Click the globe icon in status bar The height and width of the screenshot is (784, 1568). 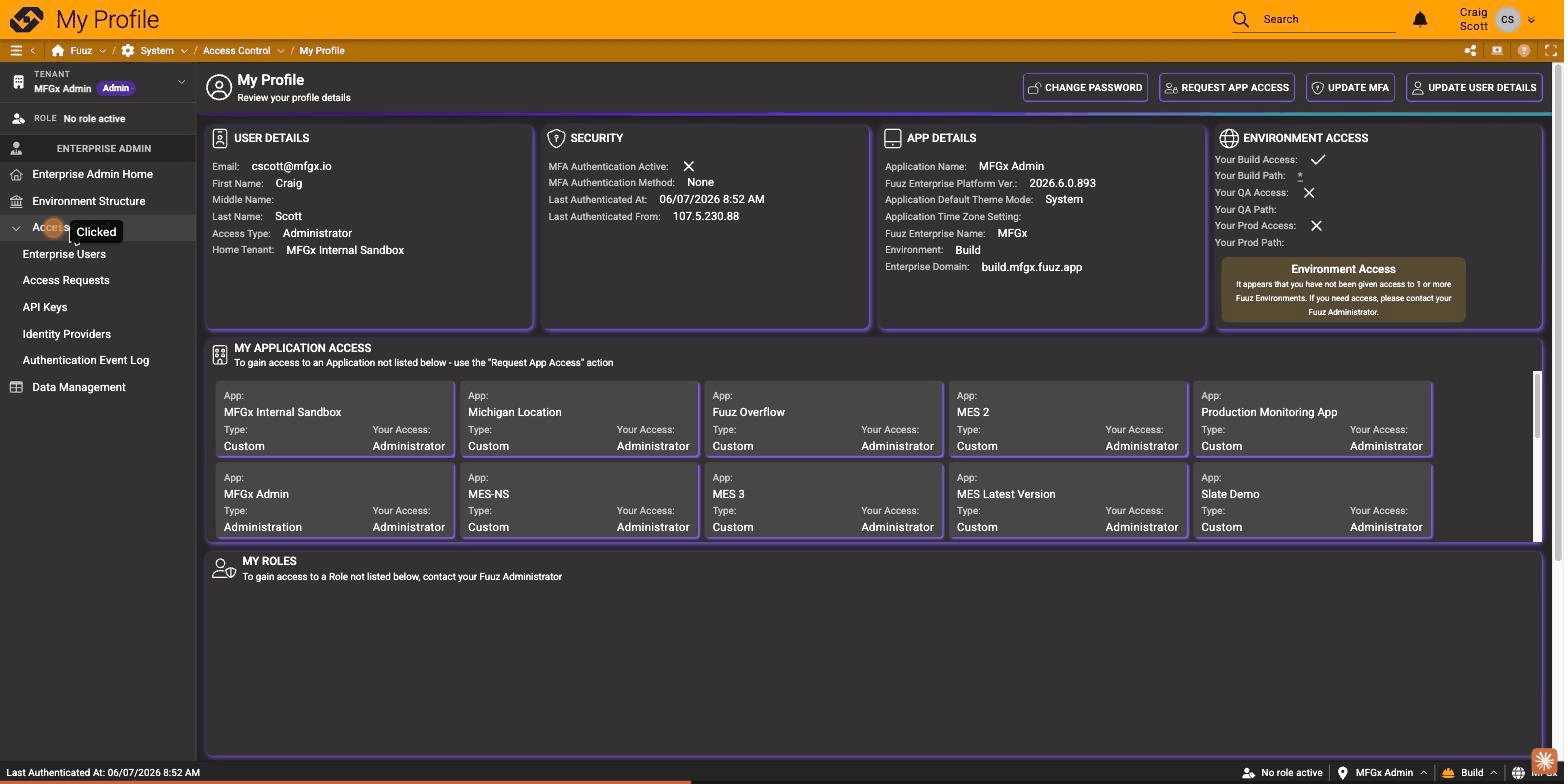1517,773
